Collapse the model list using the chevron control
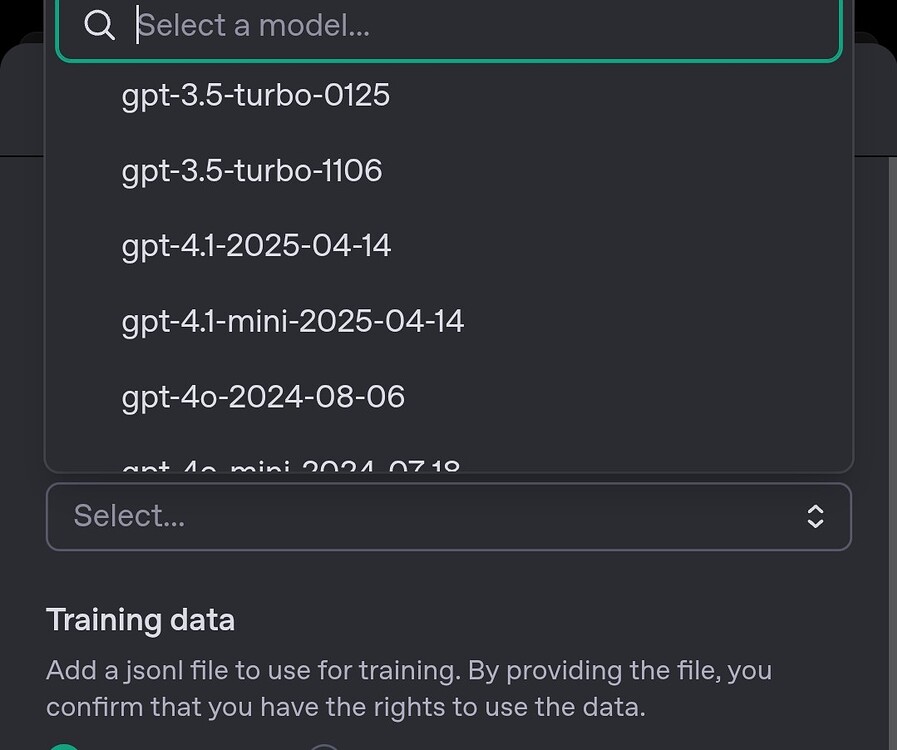This screenshot has height=750, width=897. (x=815, y=516)
